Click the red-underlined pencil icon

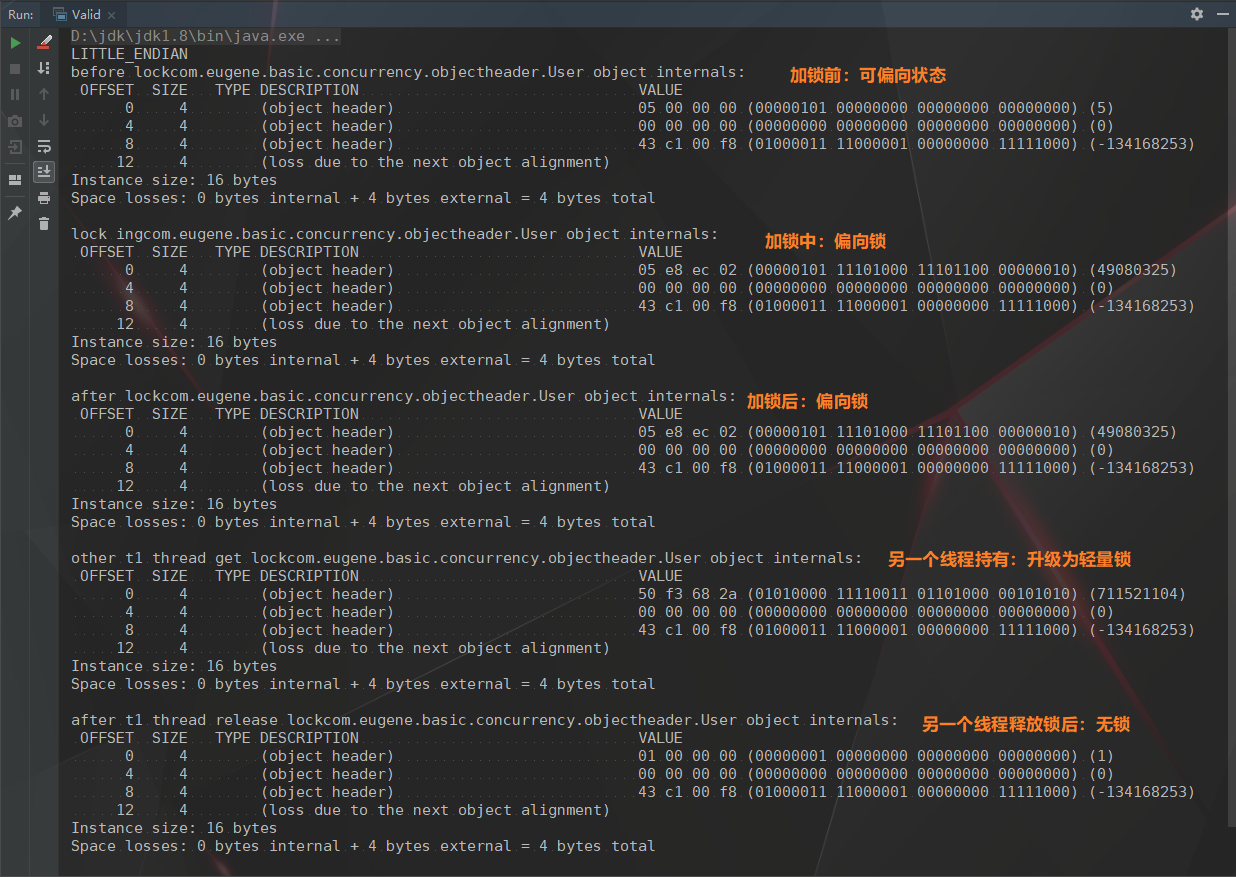click(44, 43)
